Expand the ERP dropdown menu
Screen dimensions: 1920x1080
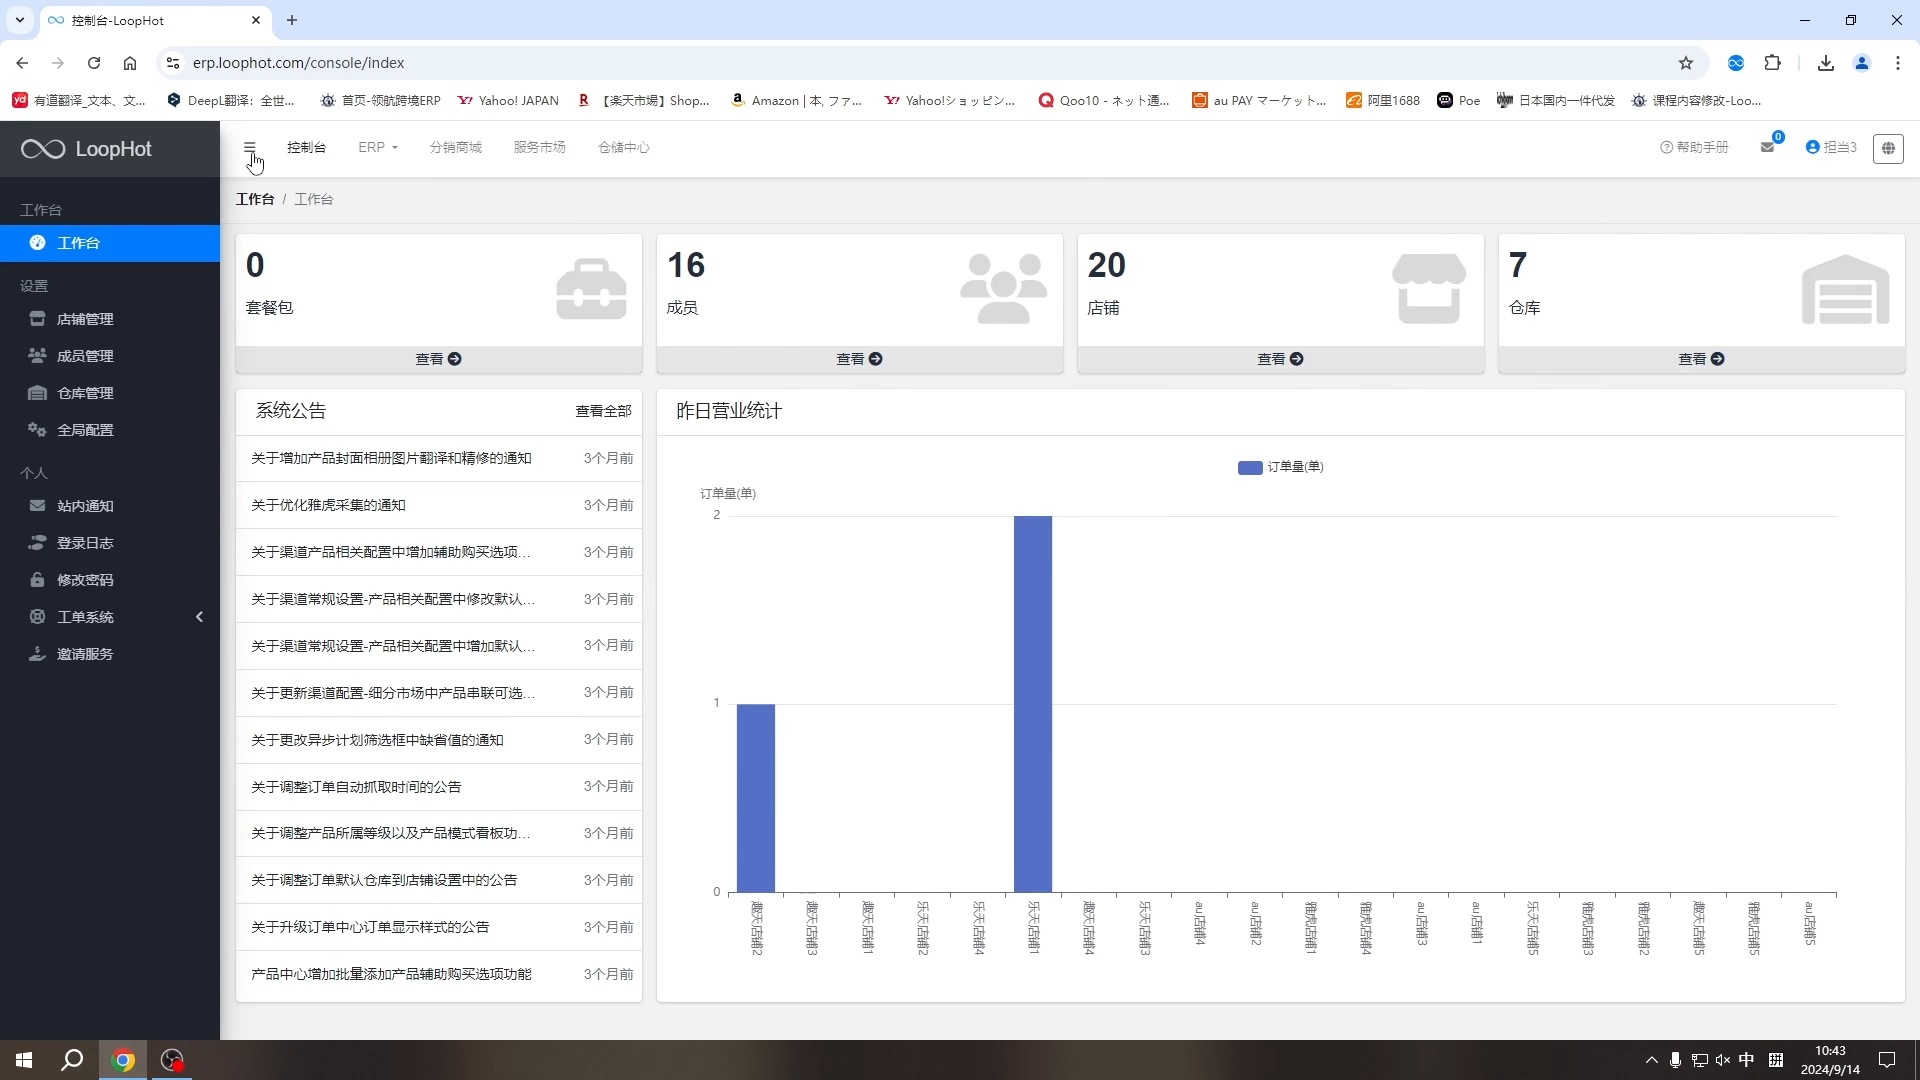click(x=377, y=147)
